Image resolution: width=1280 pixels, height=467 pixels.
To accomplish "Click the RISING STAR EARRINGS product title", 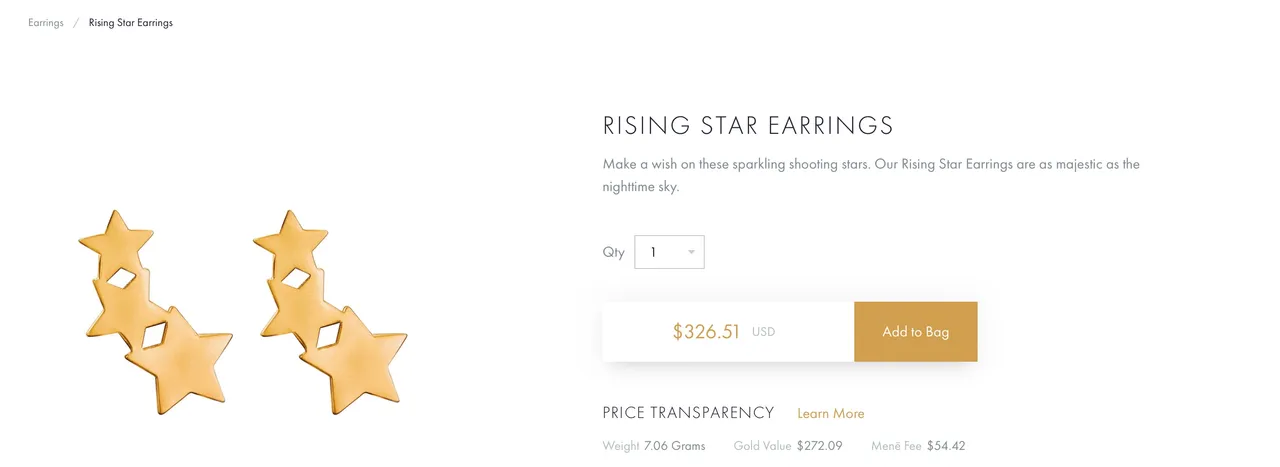I will [x=748, y=126].
